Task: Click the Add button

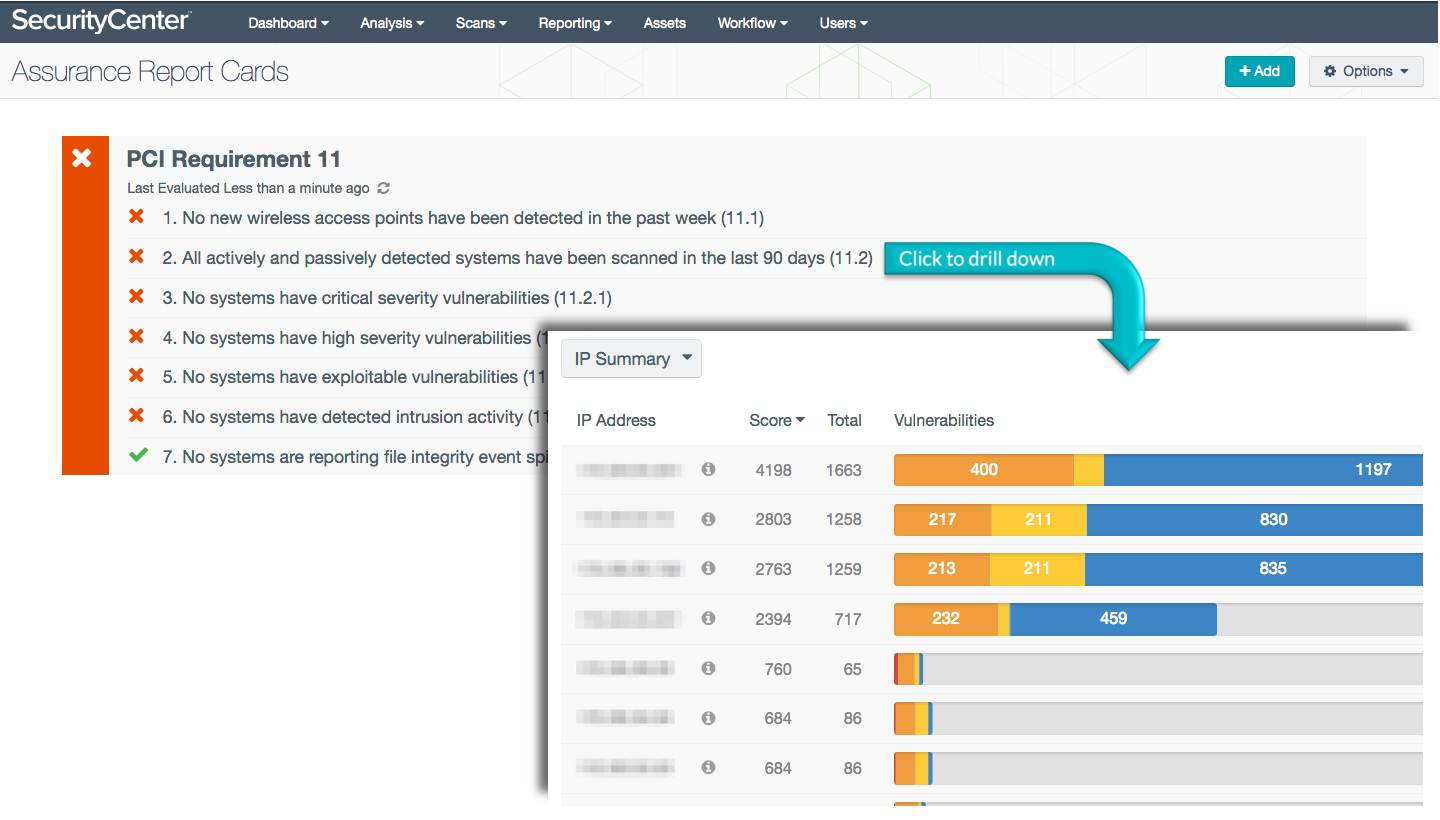Action: pyautogui.click(x=1260, y=71)
